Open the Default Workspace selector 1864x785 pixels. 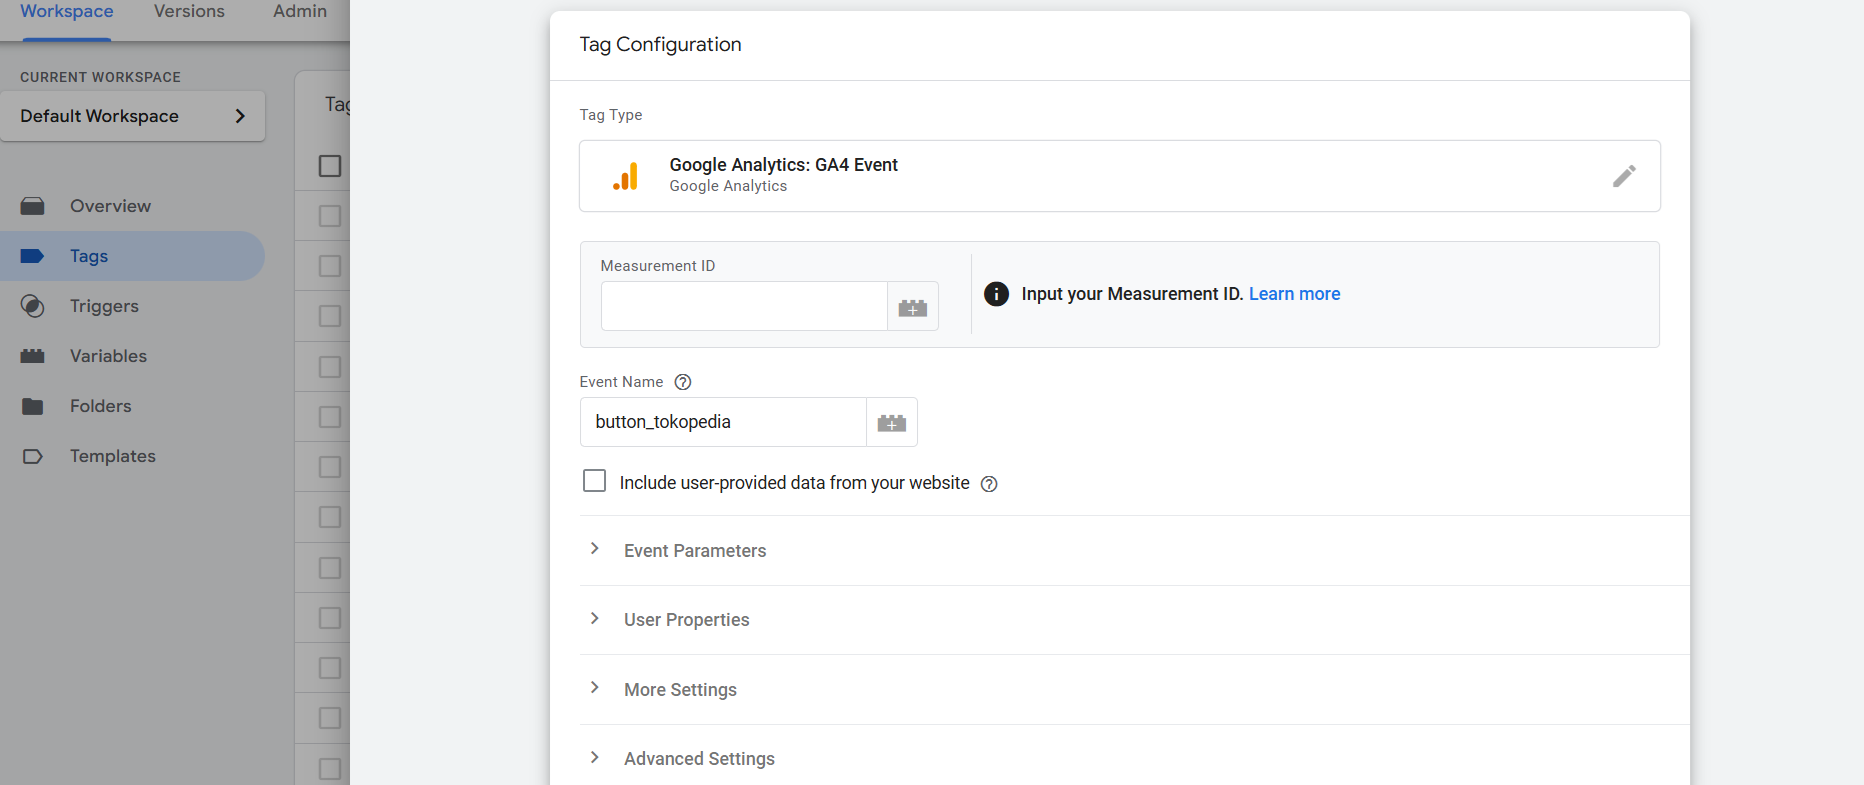pos(132,116)
